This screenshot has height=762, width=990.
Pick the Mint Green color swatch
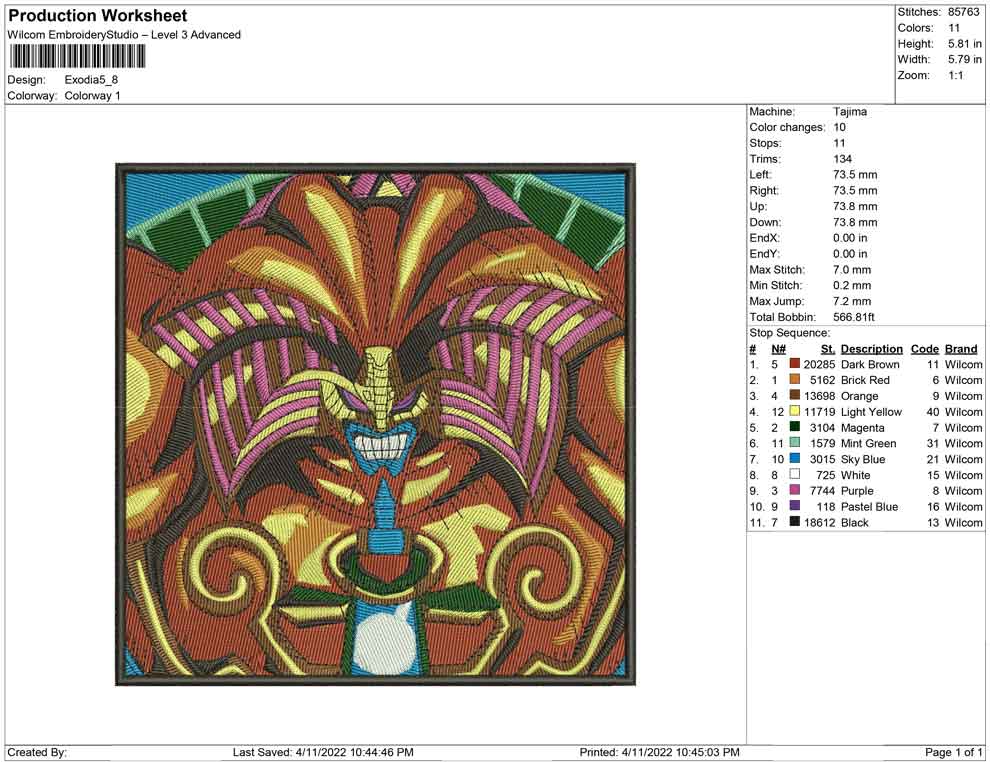point(795,443)
